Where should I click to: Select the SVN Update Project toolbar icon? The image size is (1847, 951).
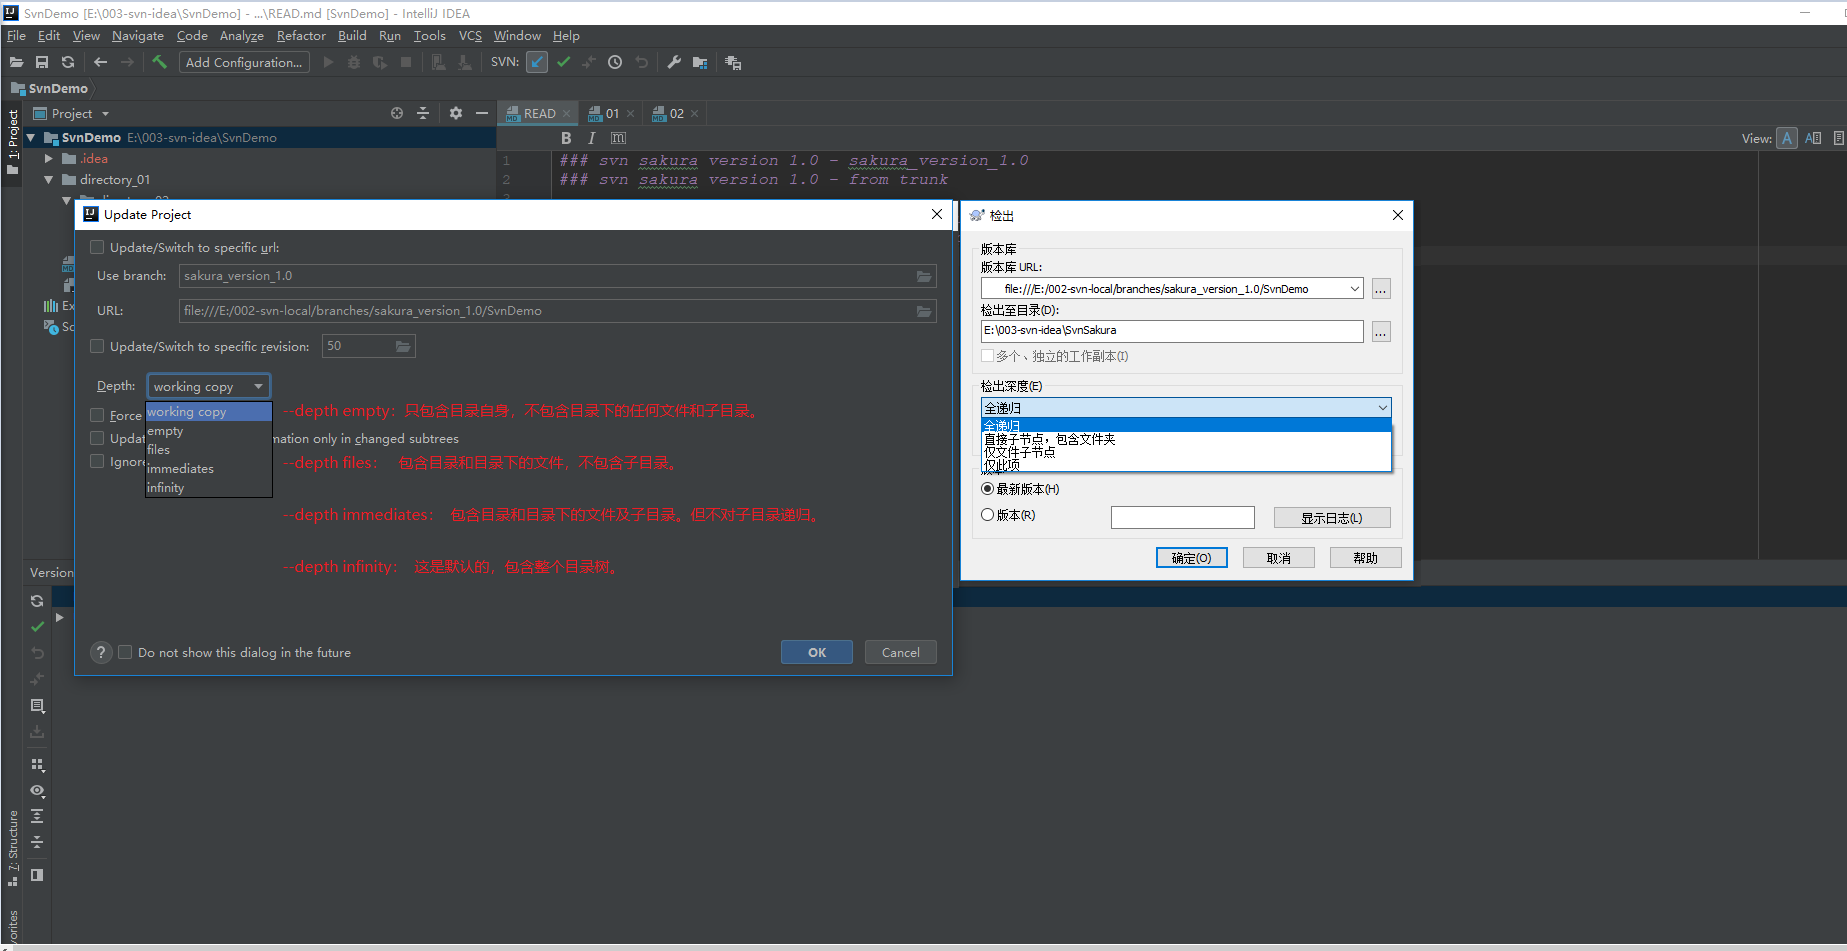click(537, 62)
